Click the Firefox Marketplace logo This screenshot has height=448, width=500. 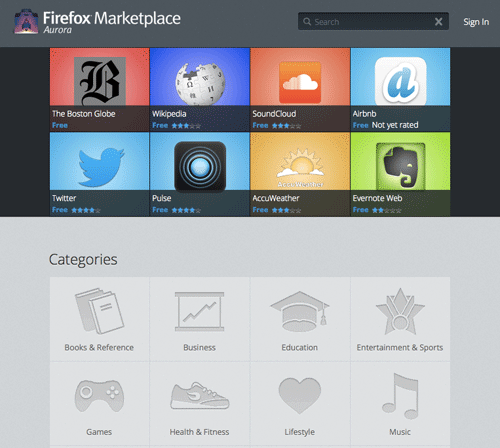[97, 21]
